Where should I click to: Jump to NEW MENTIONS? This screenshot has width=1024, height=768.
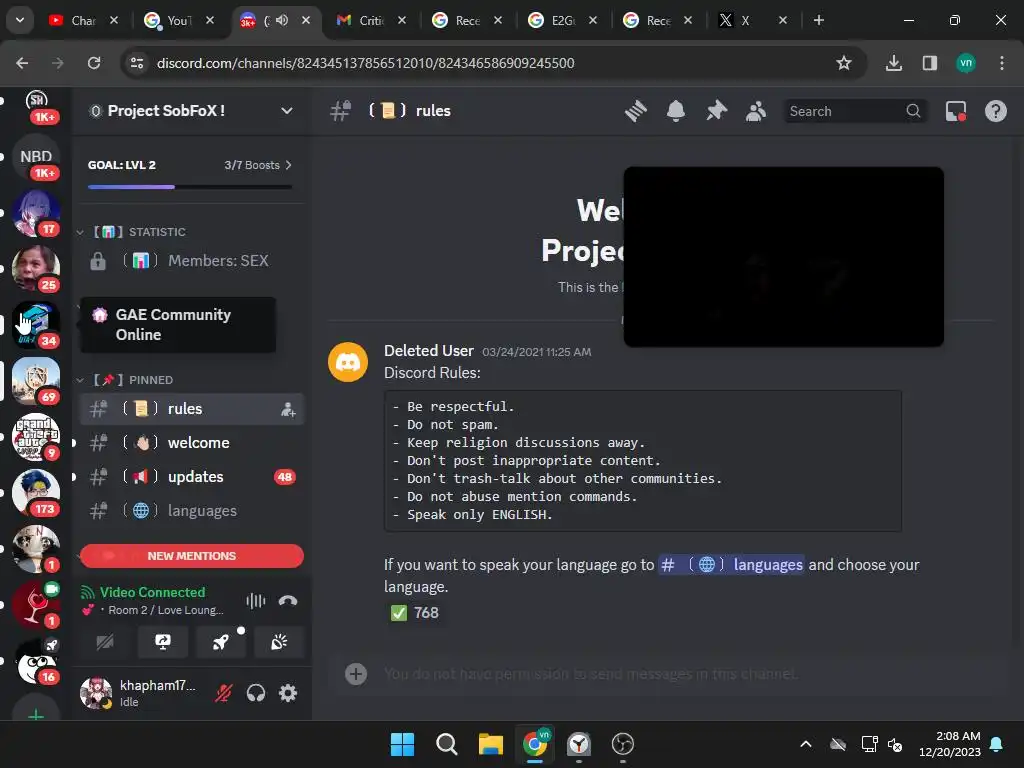coord(192,556)
